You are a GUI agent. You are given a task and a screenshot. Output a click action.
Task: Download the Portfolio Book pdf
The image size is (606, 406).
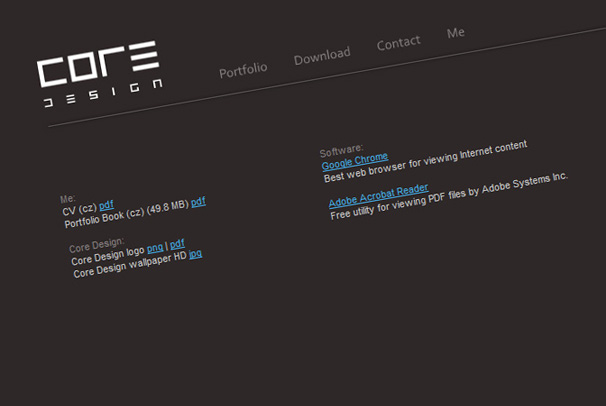click(198, 201)
